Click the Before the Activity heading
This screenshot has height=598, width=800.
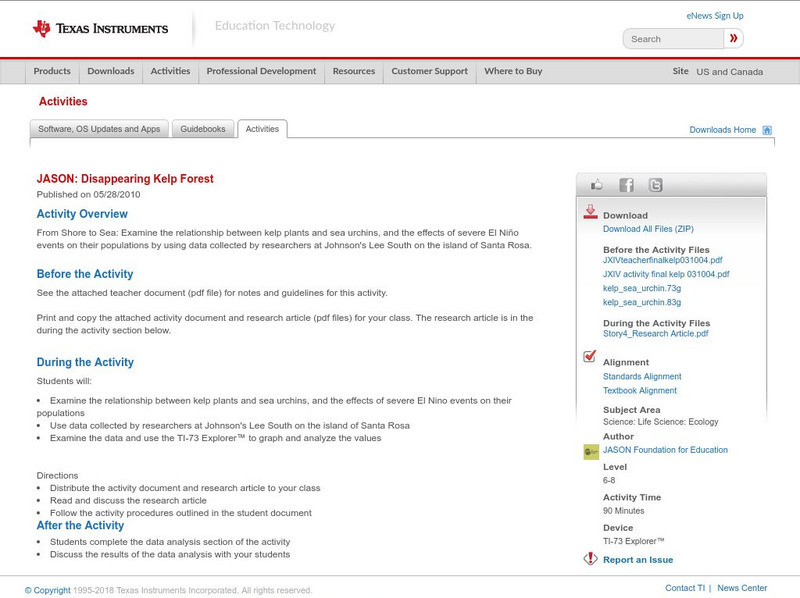pos(85,274)
